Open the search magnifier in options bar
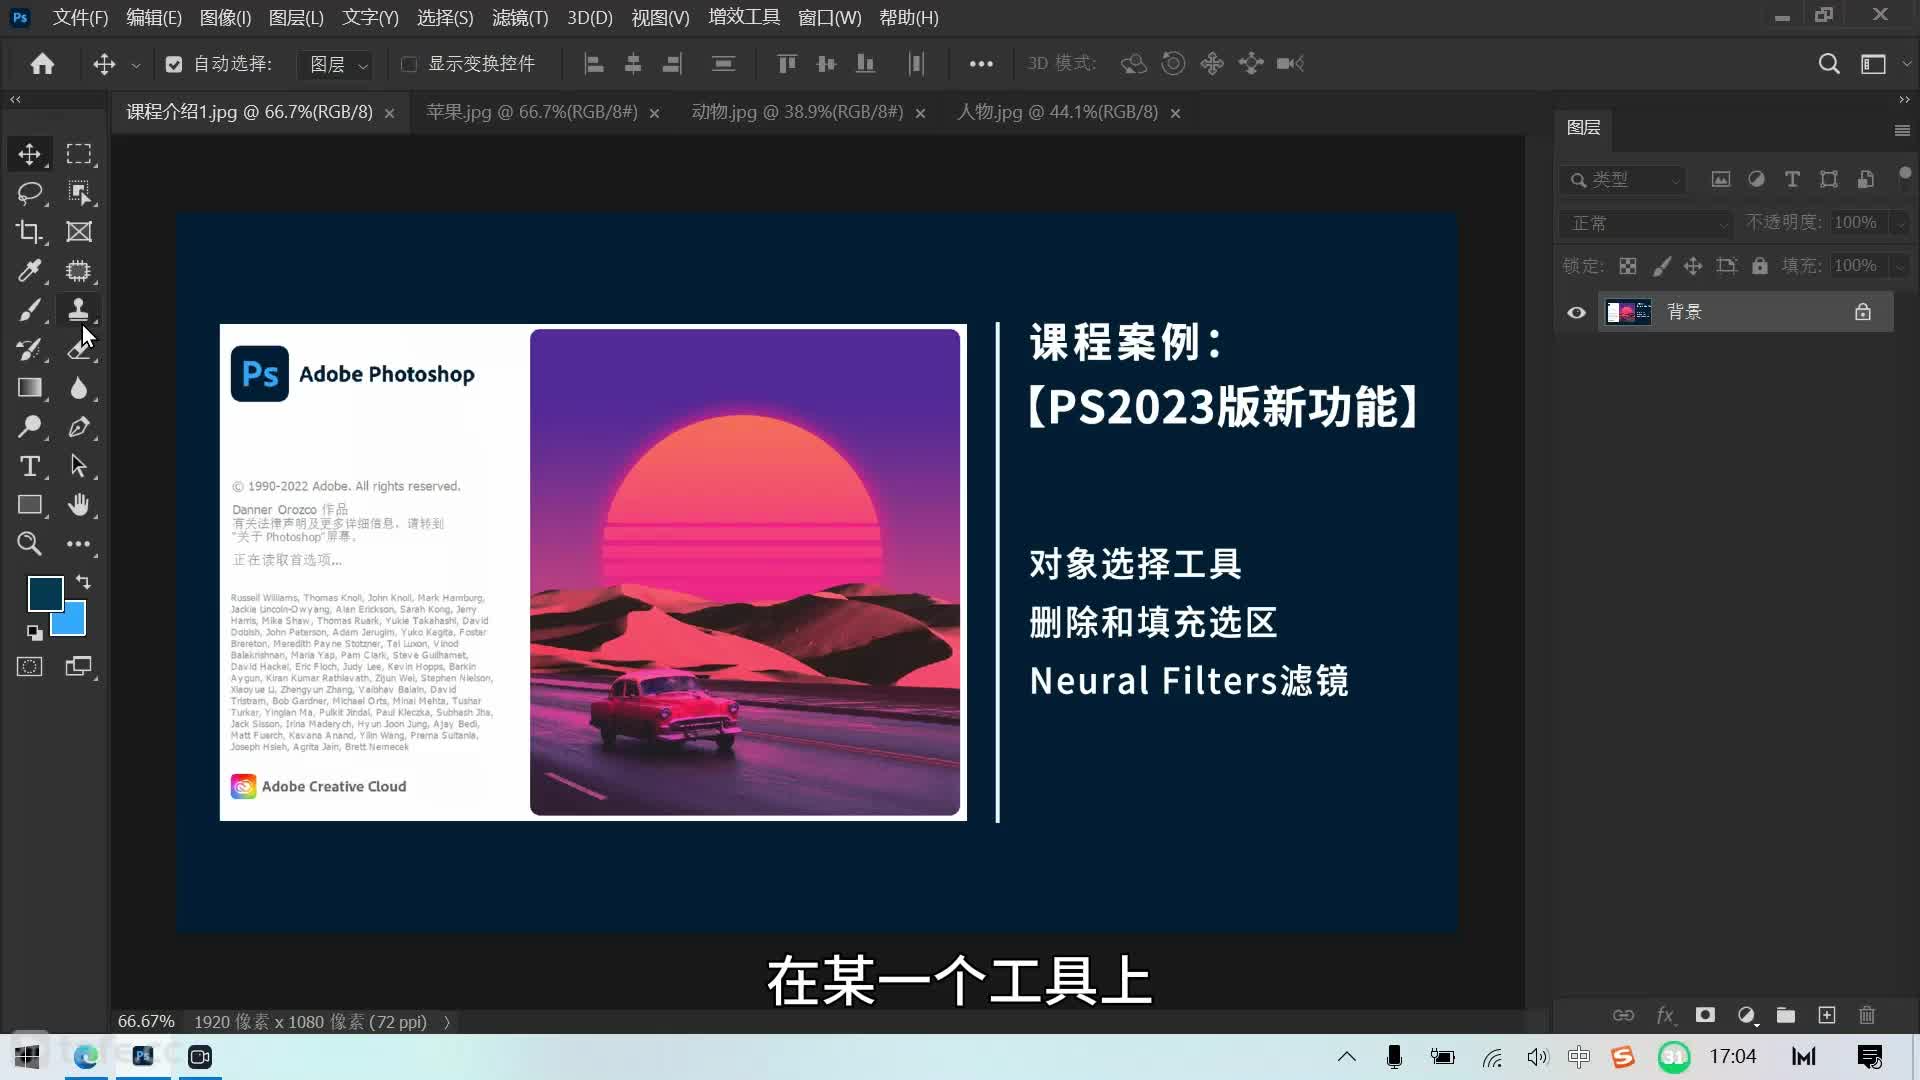The image size is (1920, 1080). point(1828,64)
